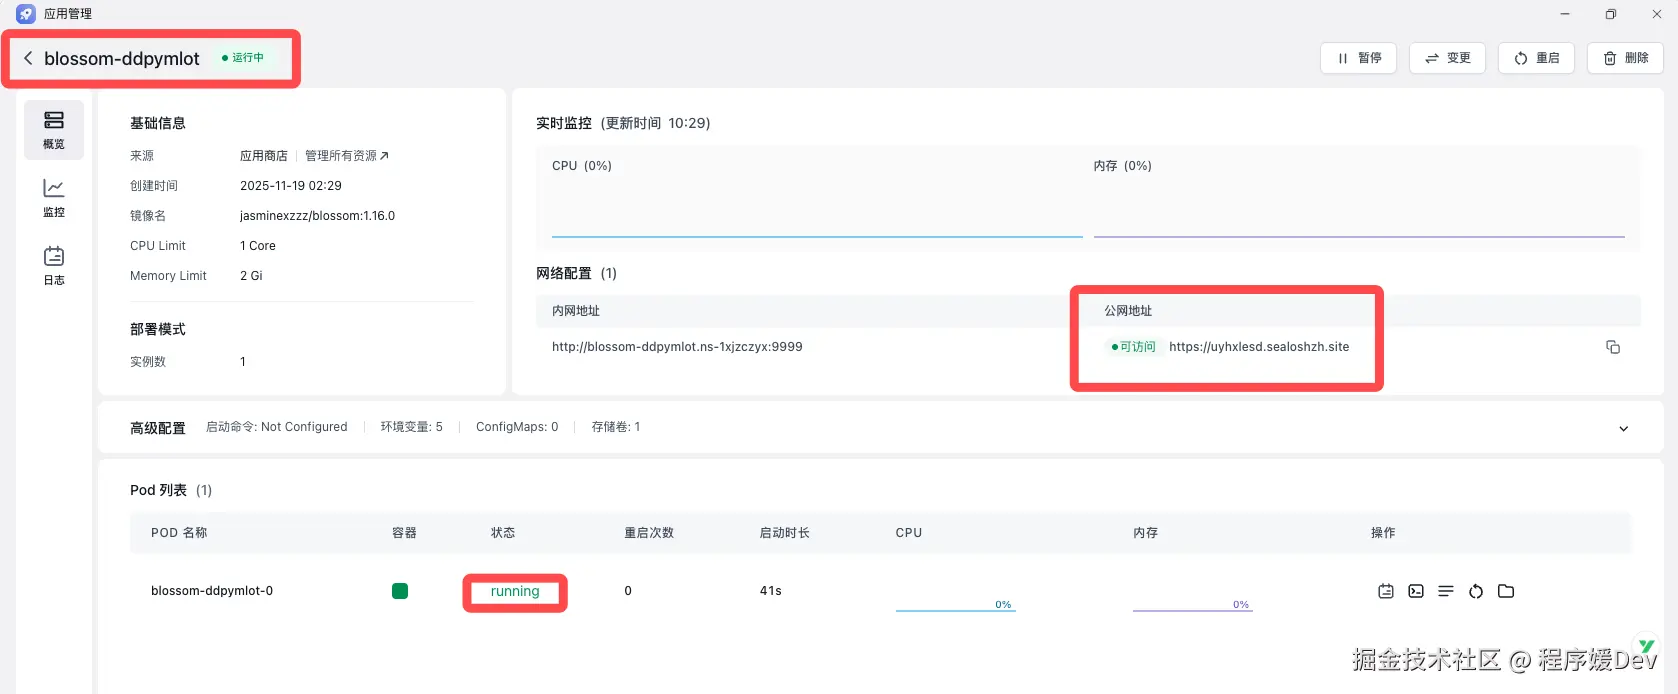Screen dimensions: 1678x694
Task: Open the public URL uyhxlesd.sealoshzh.site
Action: click(x=1258, y=347)
